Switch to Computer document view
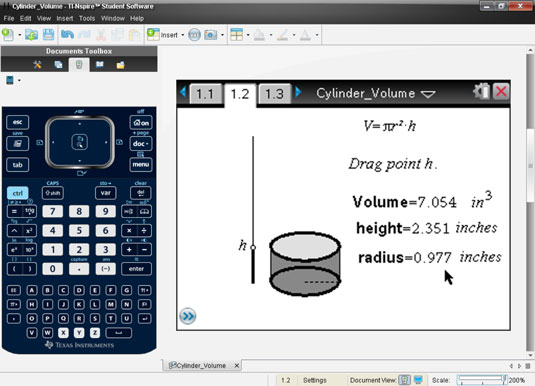Screen dimensions: 535x386 (418, 380)
